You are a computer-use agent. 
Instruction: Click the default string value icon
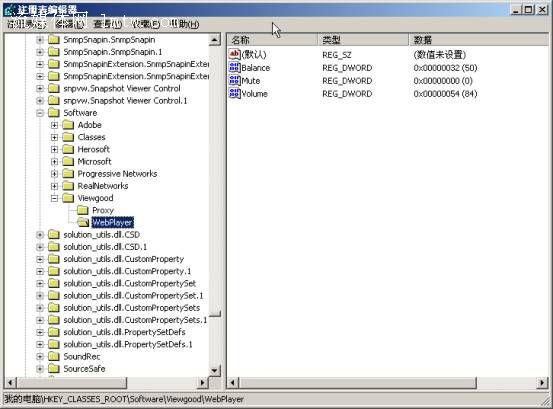click(x=234, y=54)
